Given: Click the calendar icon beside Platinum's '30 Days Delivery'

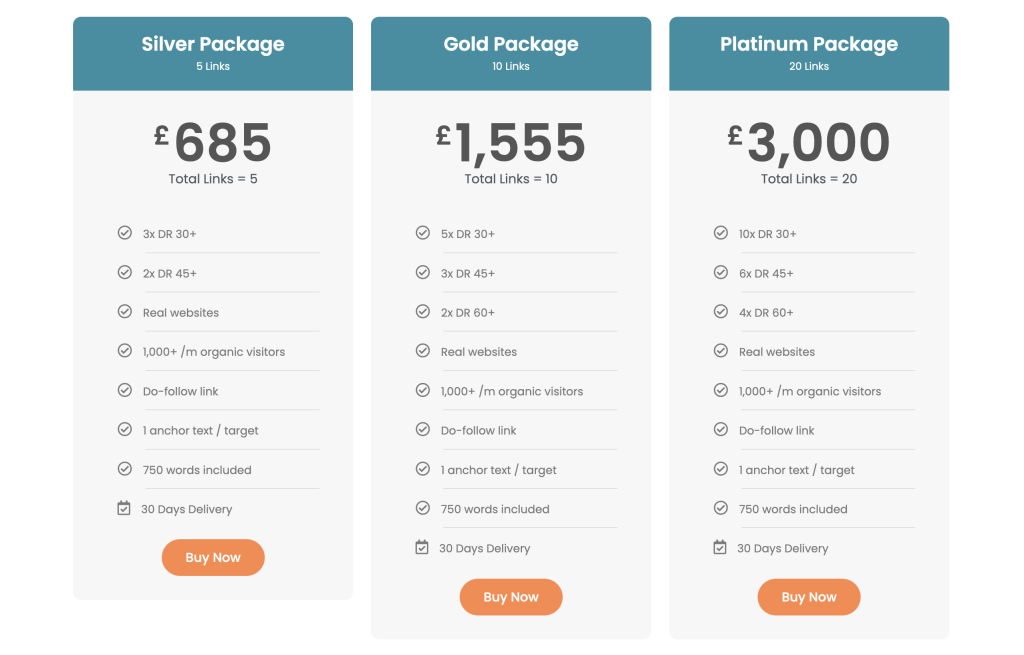Looking at the screenshot, I should tap(720, 547).
